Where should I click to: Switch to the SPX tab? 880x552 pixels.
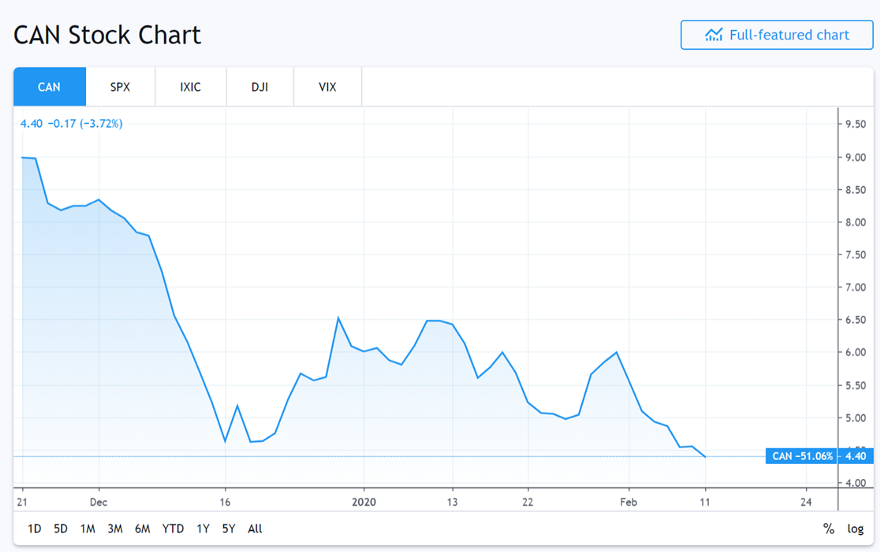point(120,87)
